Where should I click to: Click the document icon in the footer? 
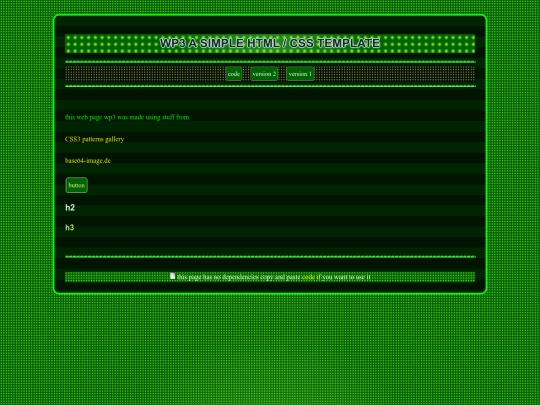pyautogui.click(x=173, y=276)
